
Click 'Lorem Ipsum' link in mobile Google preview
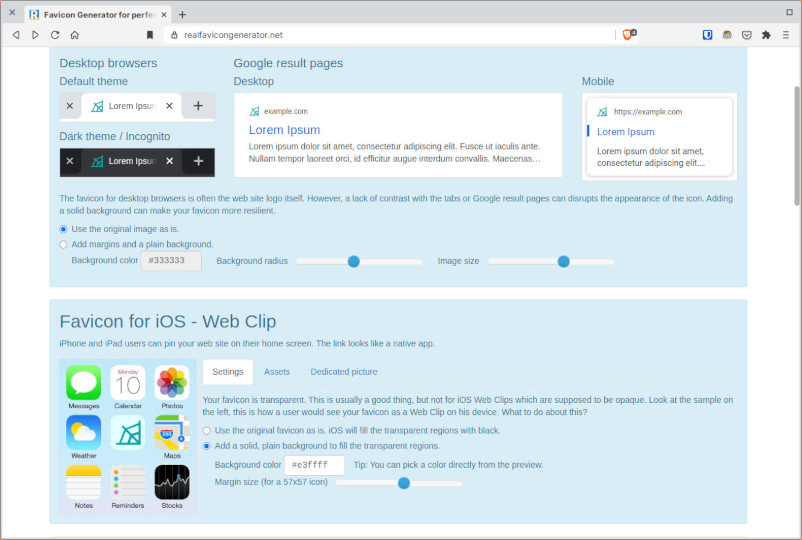click(626, 132)
